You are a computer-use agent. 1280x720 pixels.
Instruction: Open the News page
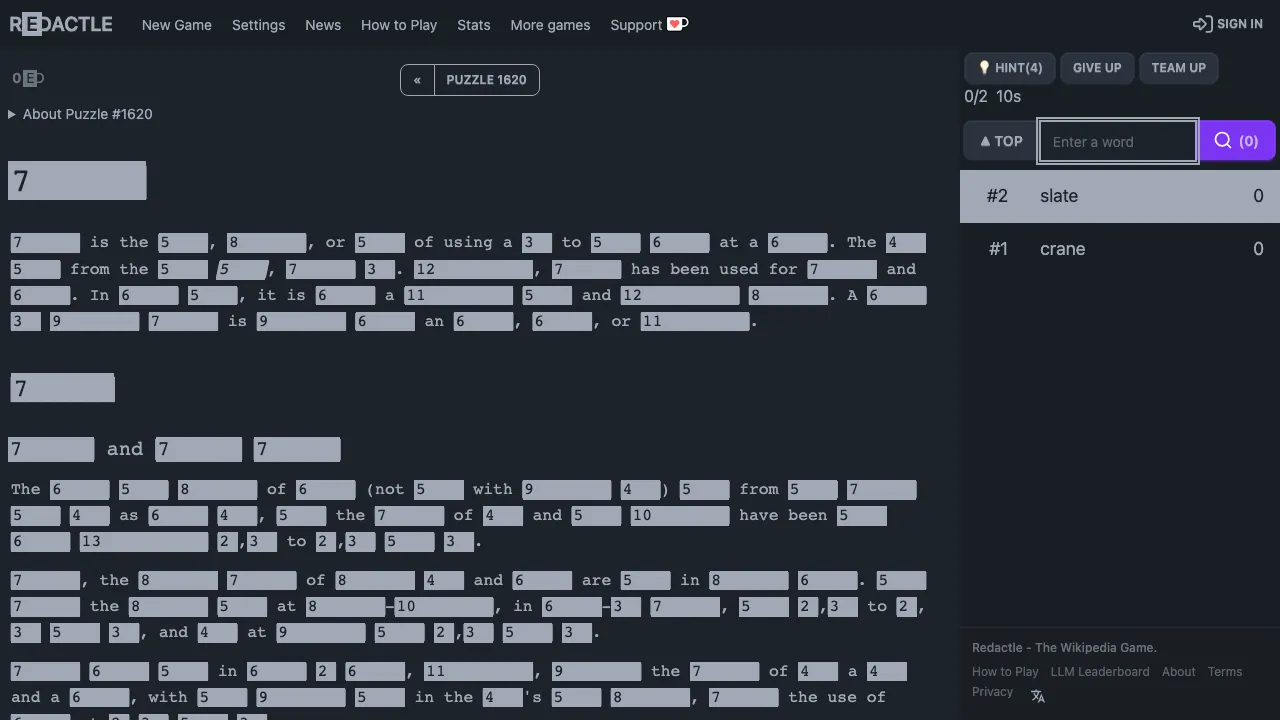point(323,25)
